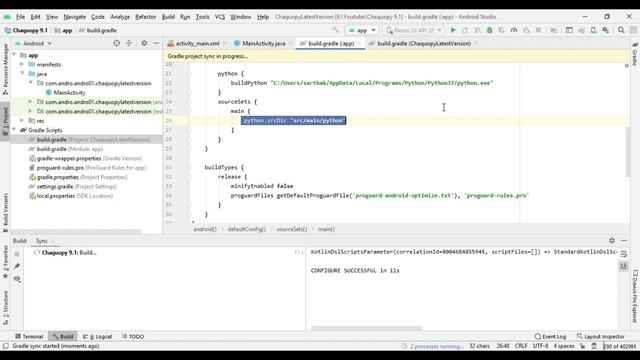The height and width of the screenshot is (360, 640).
Task: Click the Stop square toolbar icon
Action: [x=538, y=30]
